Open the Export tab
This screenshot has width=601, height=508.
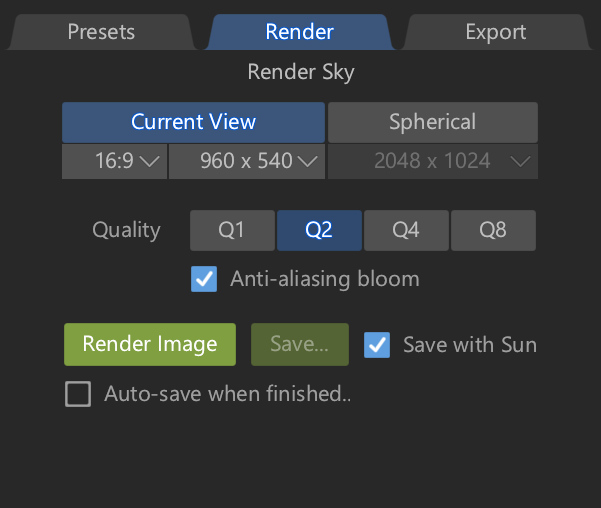point(495,32)
